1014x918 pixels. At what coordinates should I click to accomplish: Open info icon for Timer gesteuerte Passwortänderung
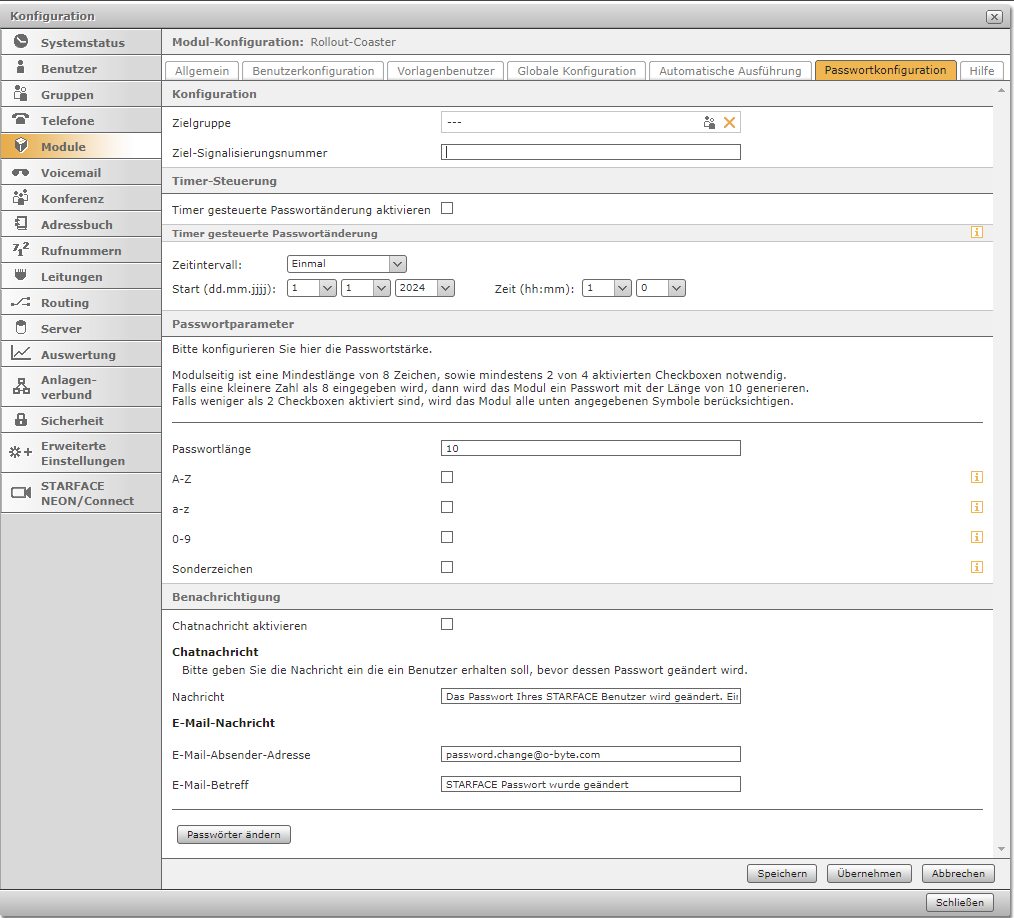click(977, 232)
